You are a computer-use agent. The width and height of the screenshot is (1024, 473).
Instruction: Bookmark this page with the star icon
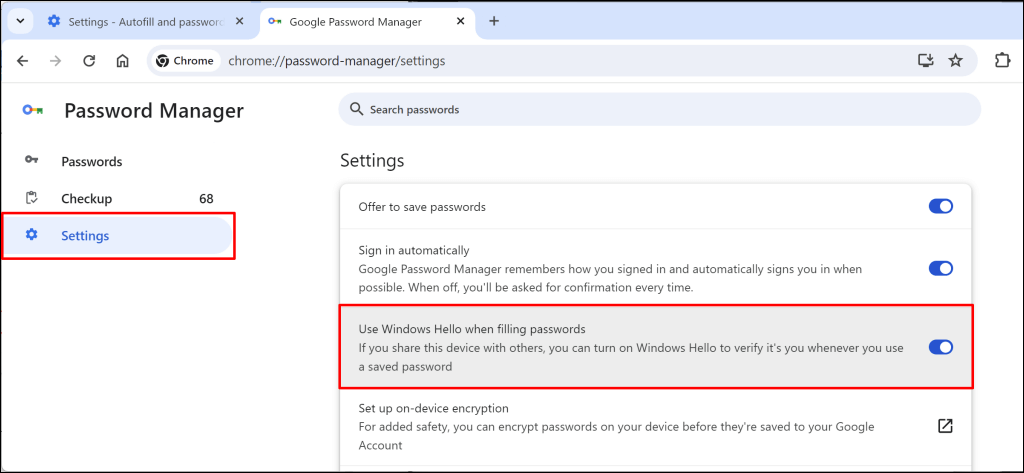coord(956,60)
